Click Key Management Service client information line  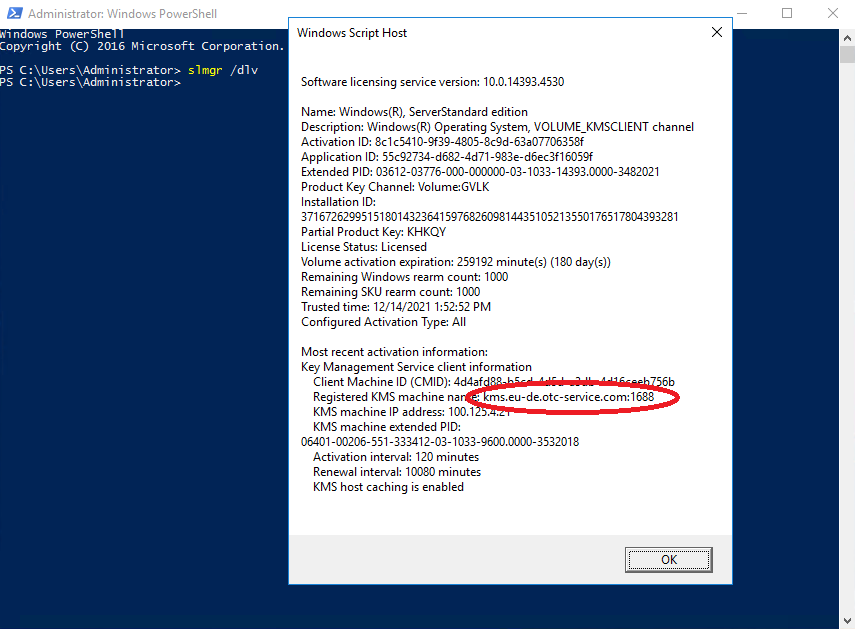[416, 367]
